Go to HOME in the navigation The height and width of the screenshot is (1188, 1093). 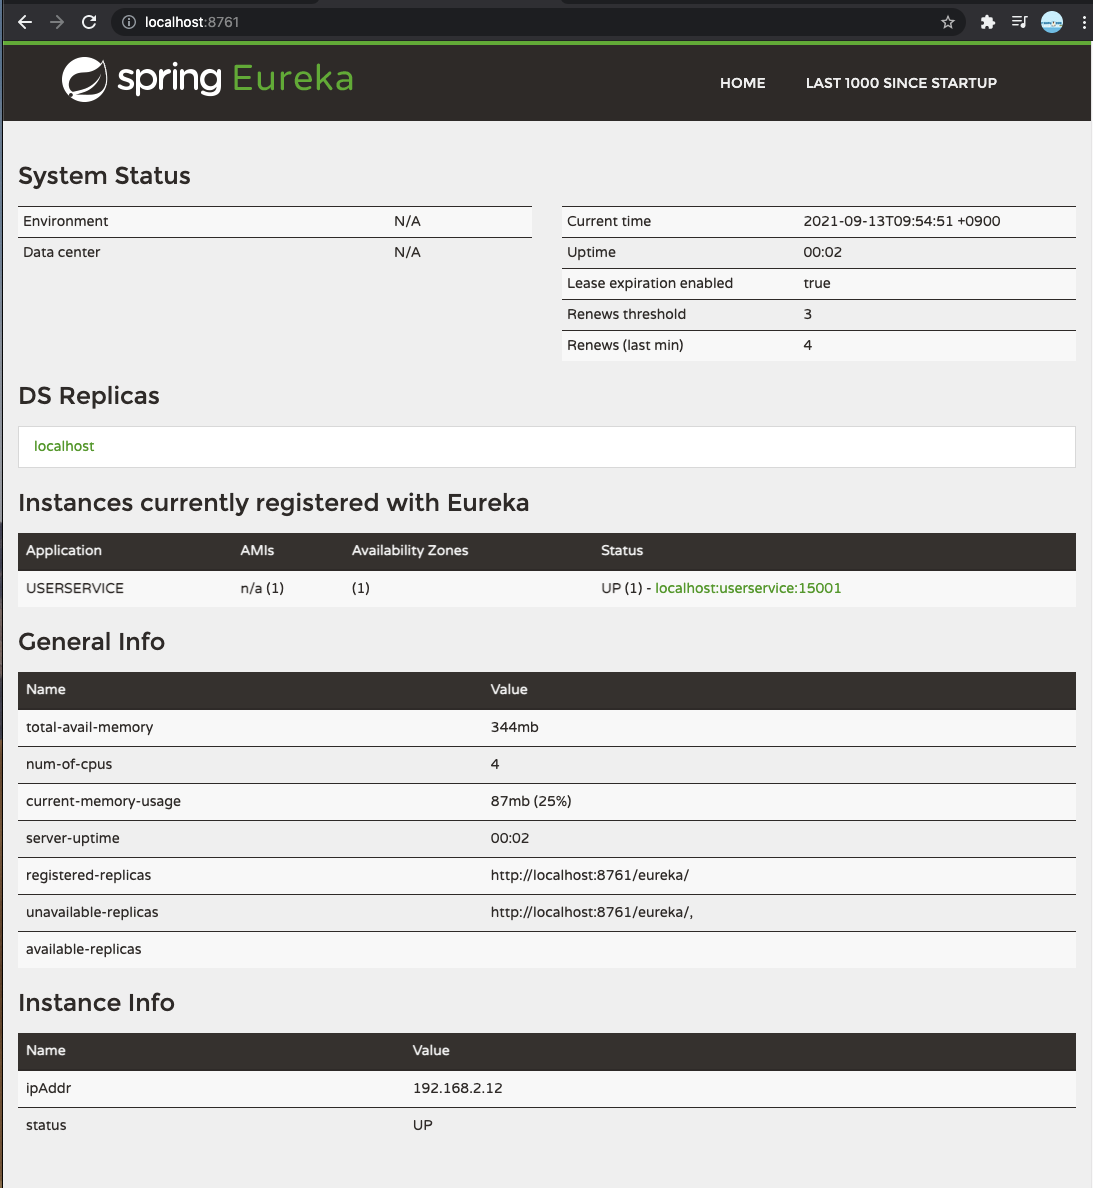742,83
